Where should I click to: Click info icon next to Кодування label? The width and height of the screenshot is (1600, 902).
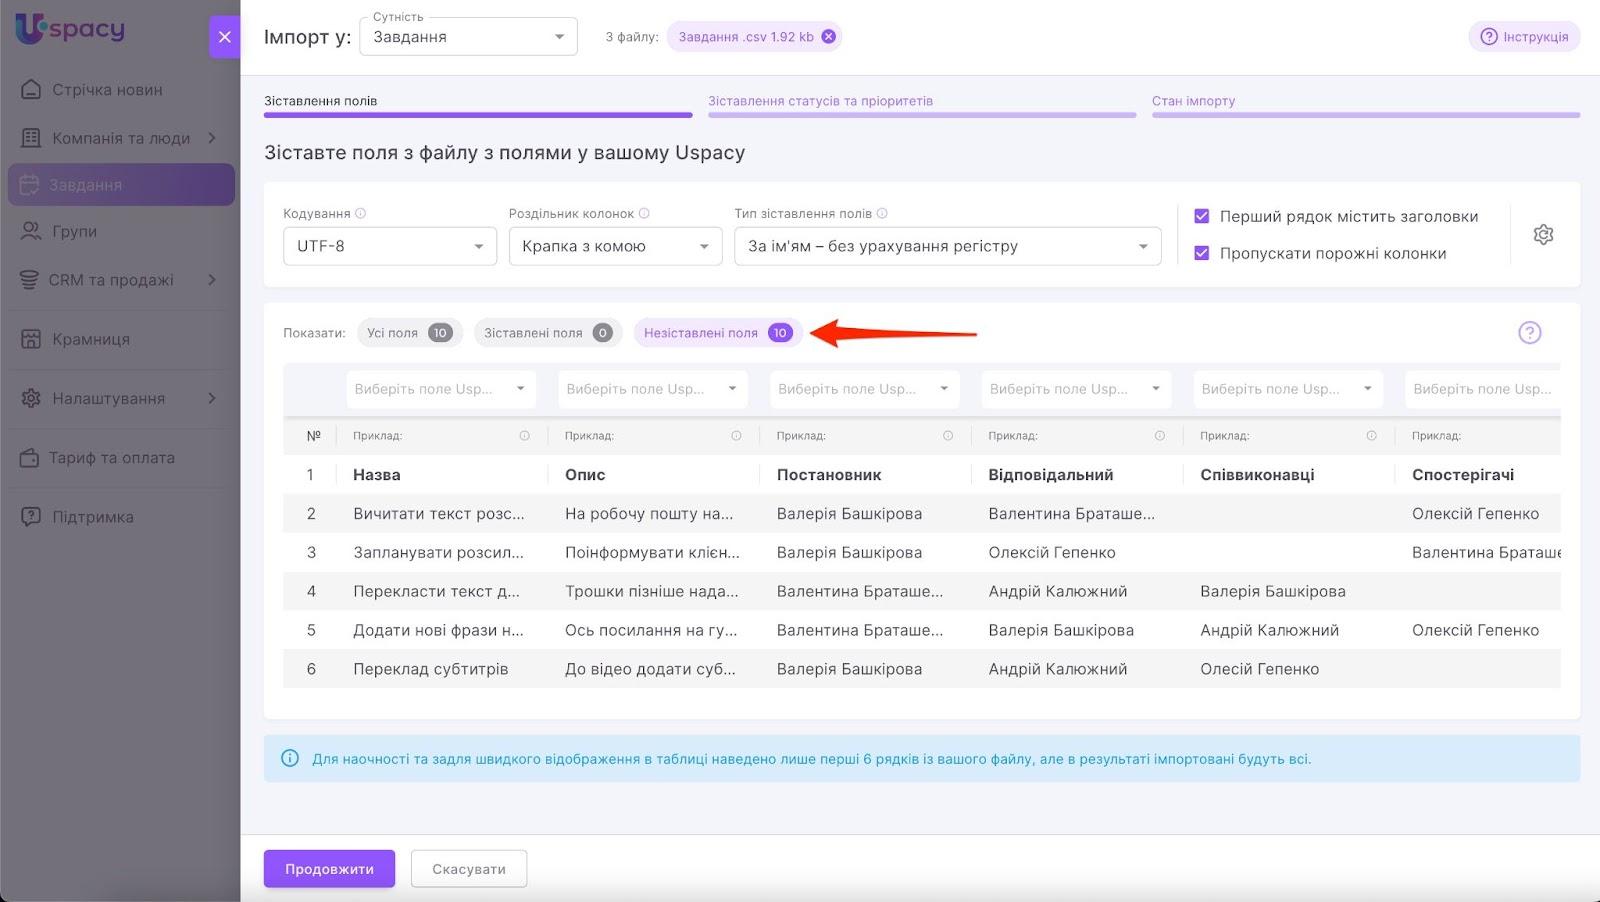[x=361, y=214]
